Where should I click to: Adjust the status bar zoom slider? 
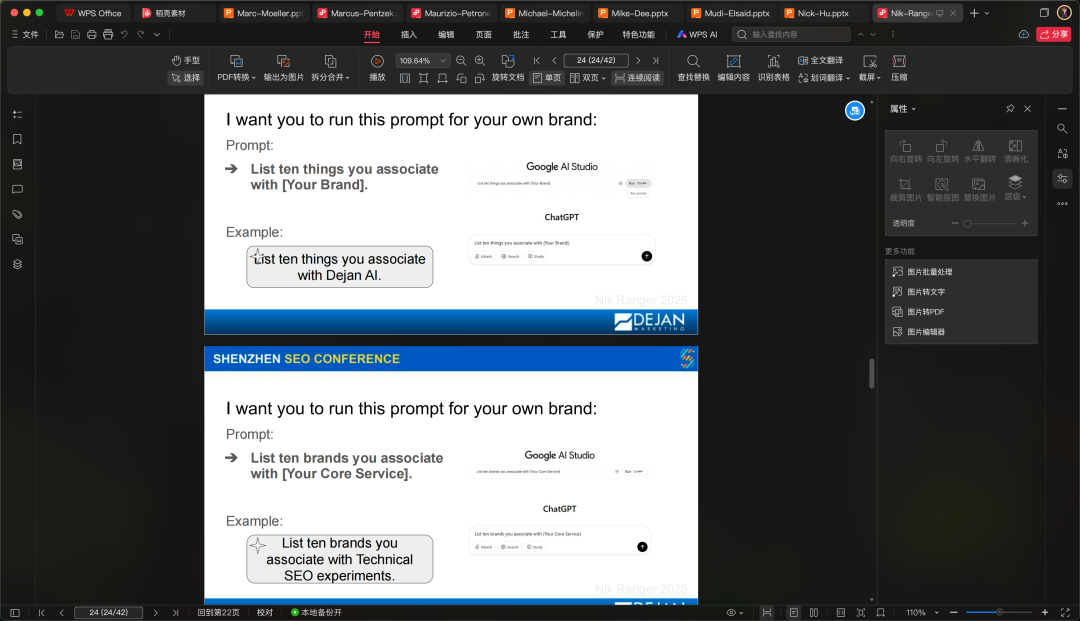click(999, 612)
